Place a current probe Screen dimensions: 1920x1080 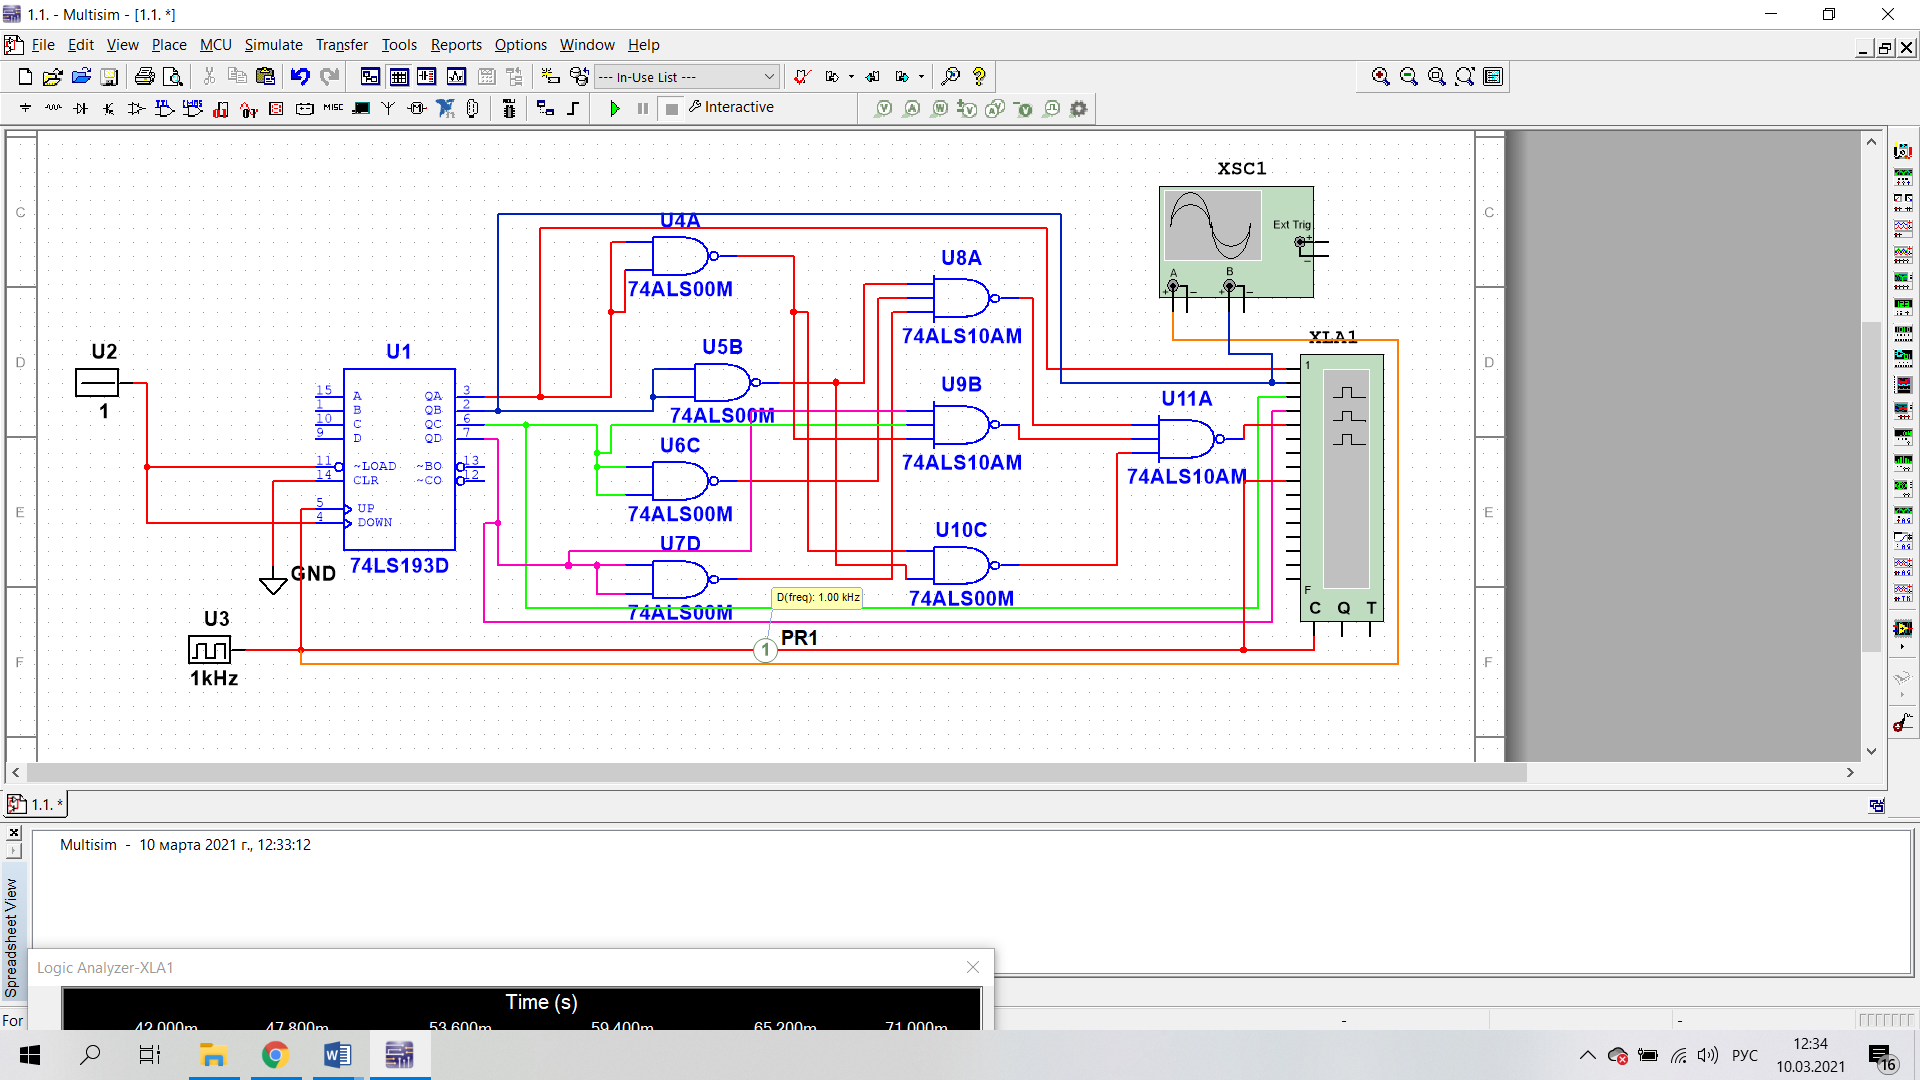(911, 108)
